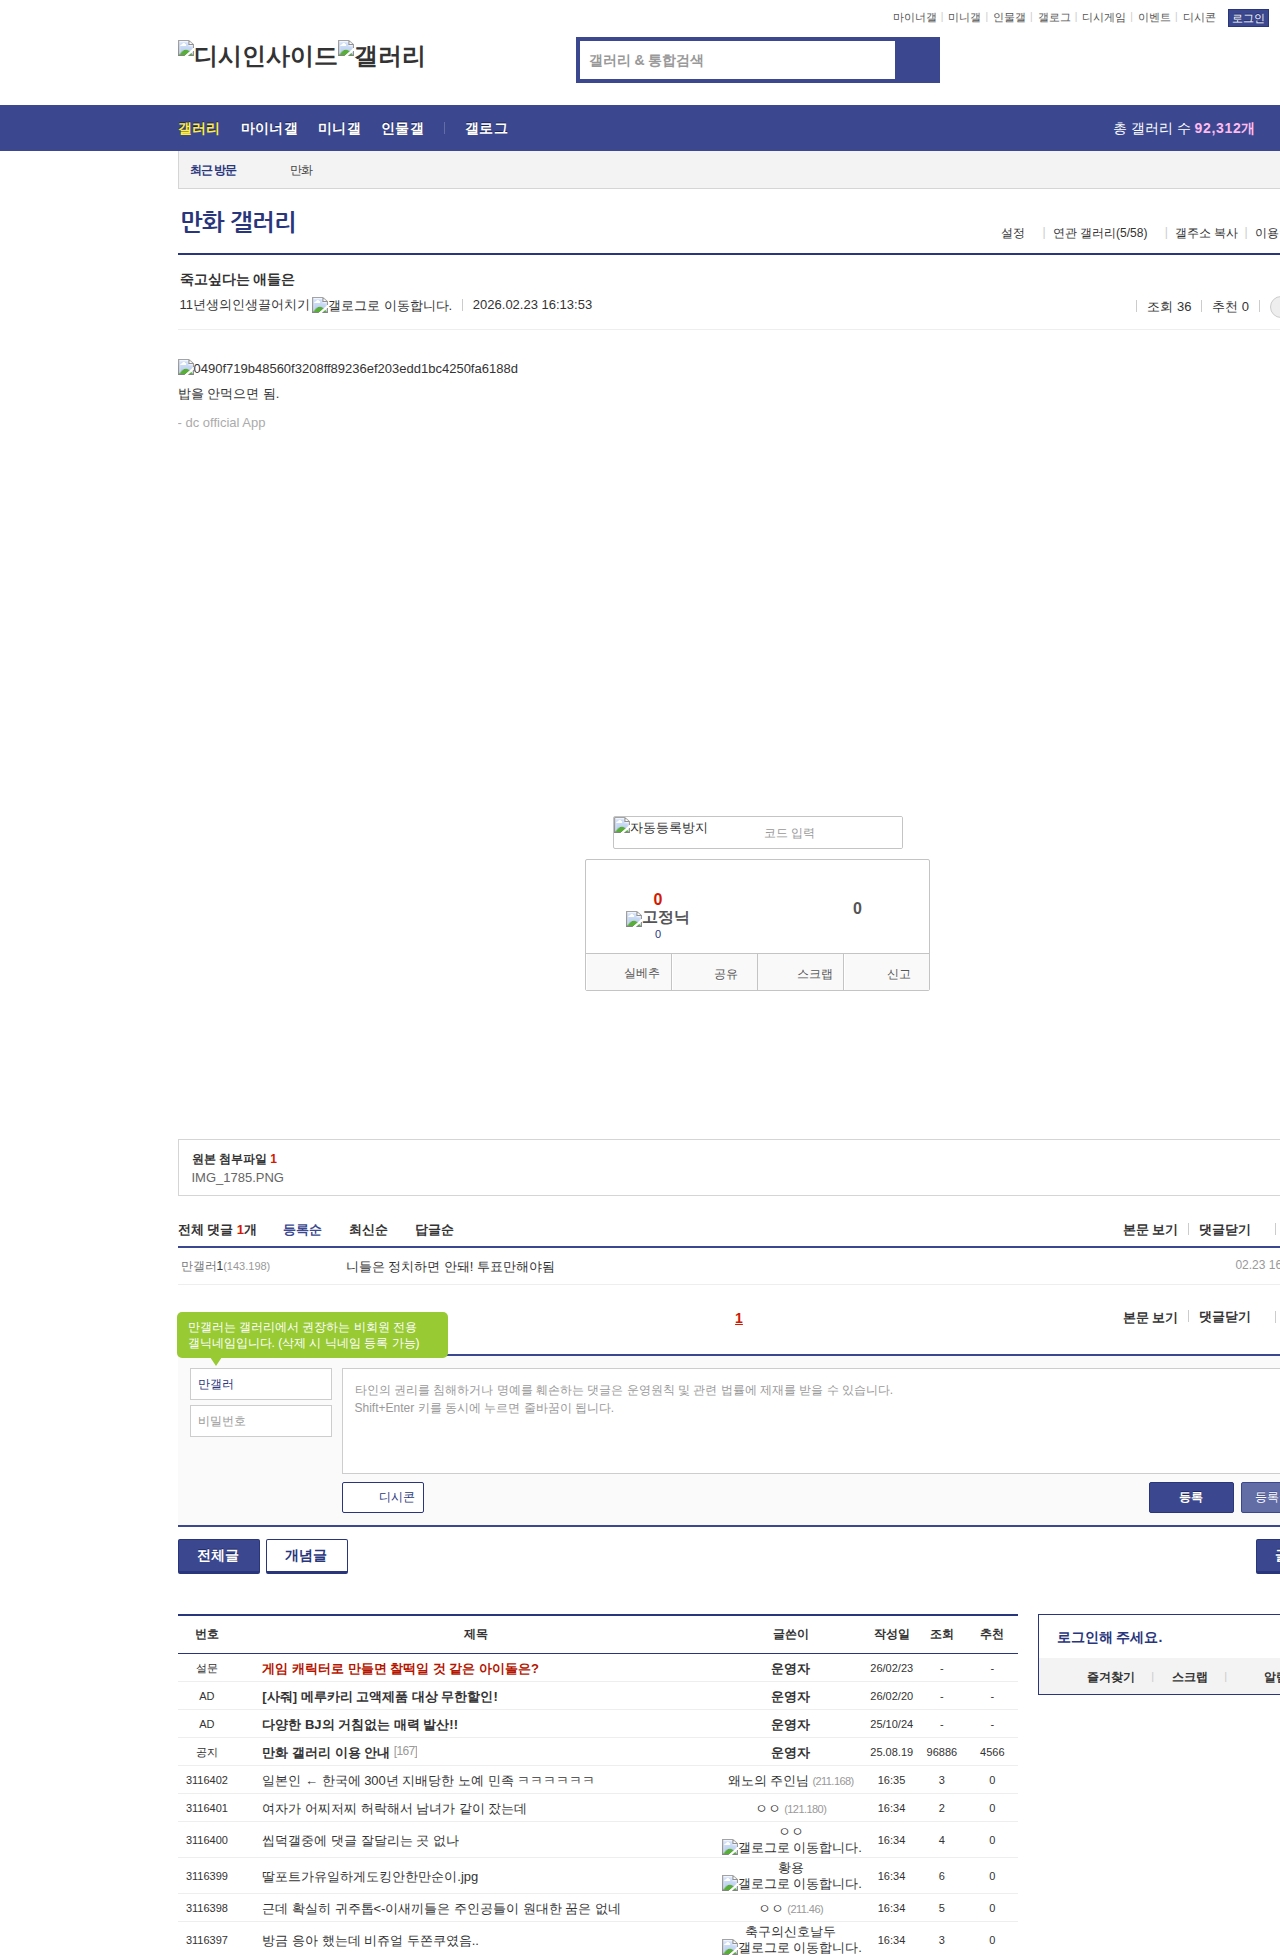Open 이벤트 top link
The image size is (1280, 1957).
1154,17
